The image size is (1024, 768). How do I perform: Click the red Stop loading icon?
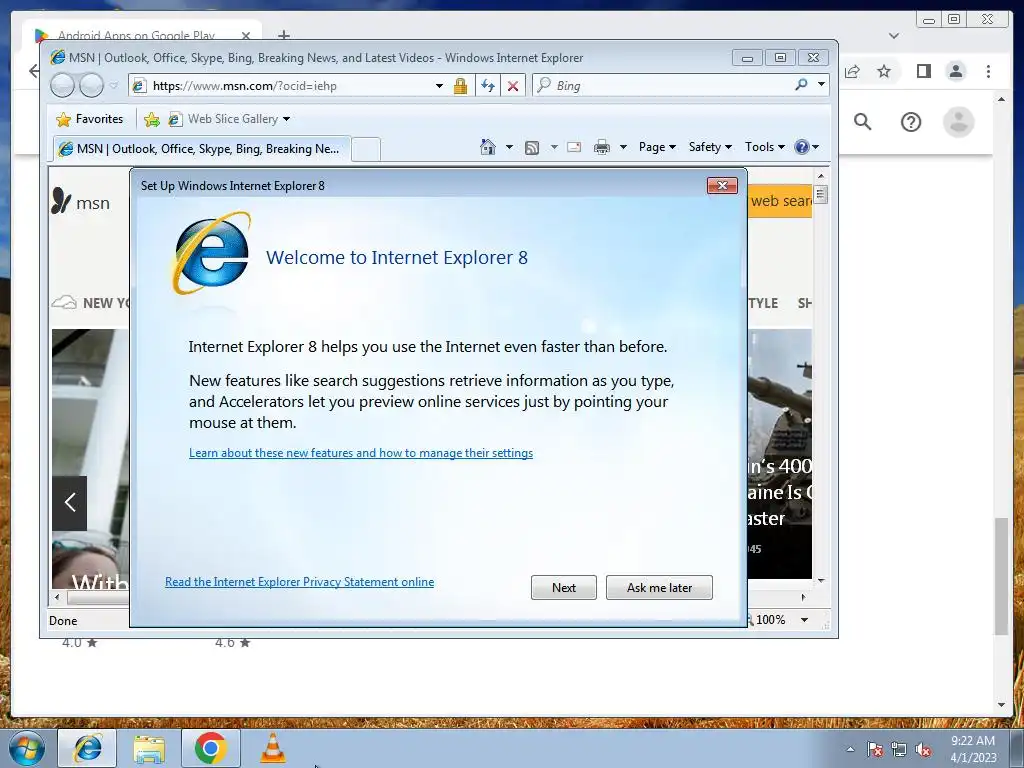(x=513, y=86)
